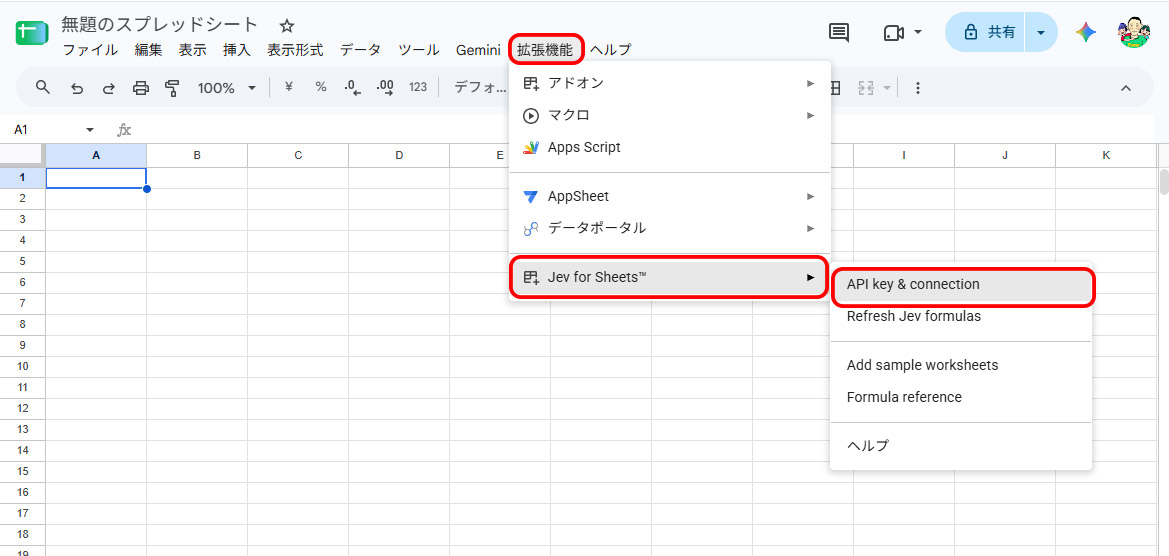
Task: Open the three-dot more toolbar options
Action: (x=918, y=88)
